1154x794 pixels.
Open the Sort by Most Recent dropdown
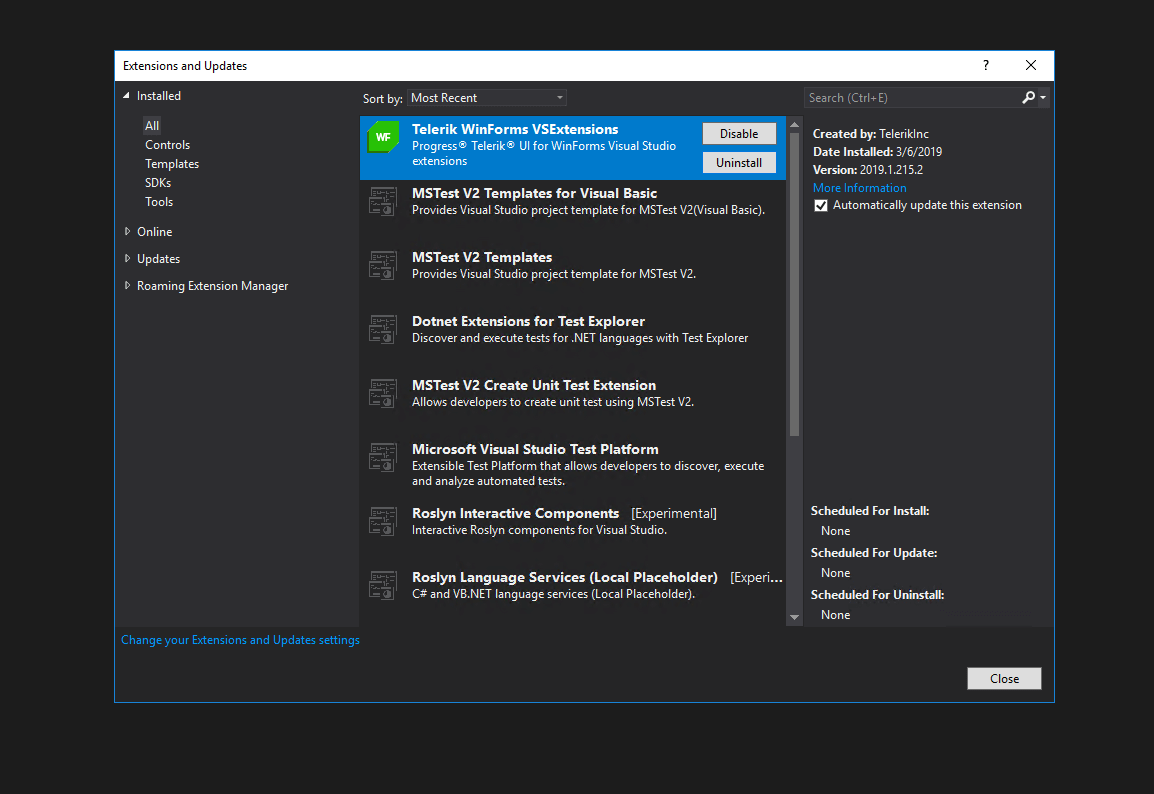(486, 98)
